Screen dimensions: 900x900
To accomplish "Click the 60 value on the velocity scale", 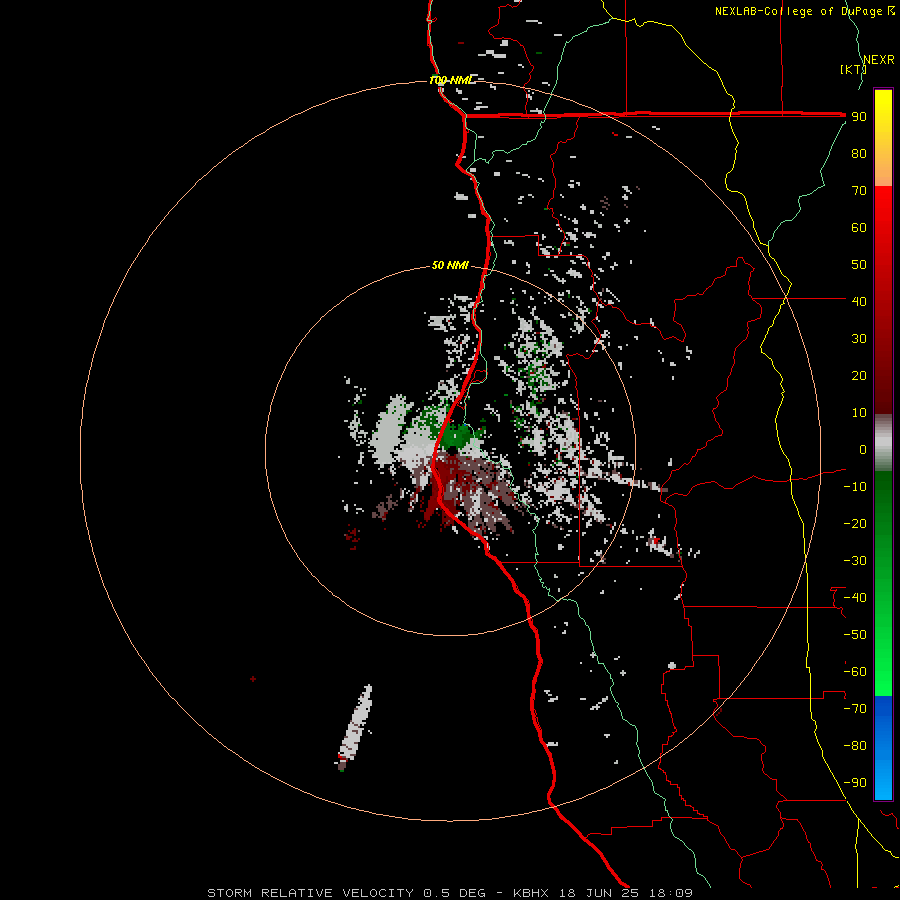I will pyautogui.click(x=859, y=228).
